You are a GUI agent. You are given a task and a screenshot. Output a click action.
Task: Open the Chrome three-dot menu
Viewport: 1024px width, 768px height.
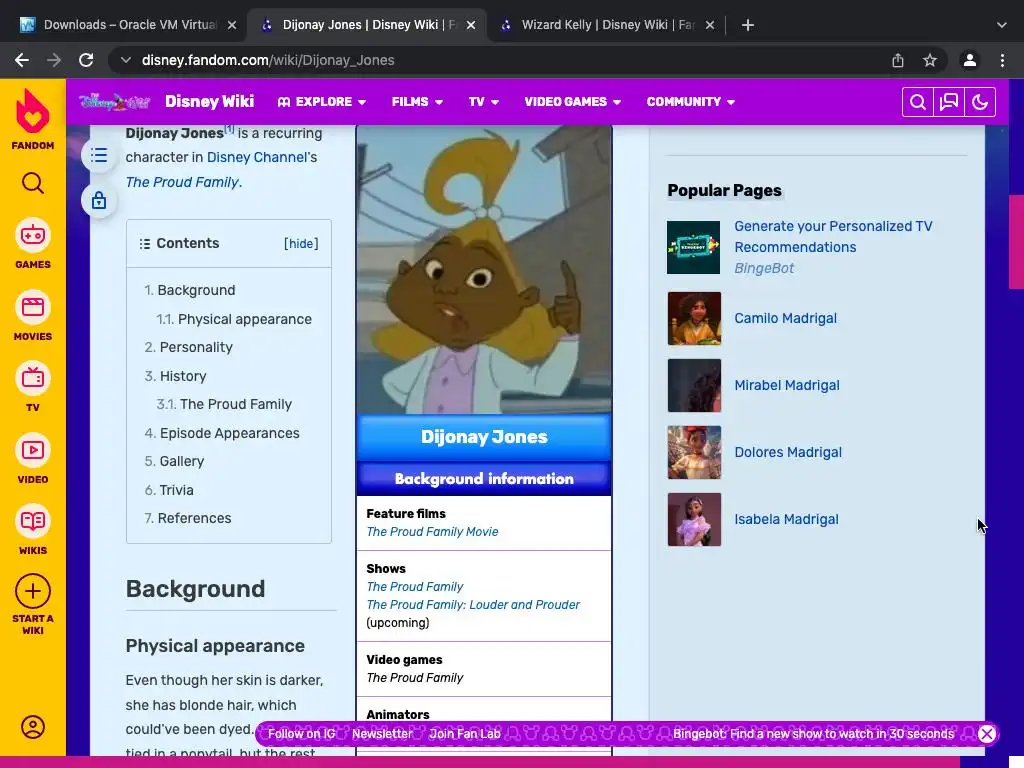click(1002, 60)
